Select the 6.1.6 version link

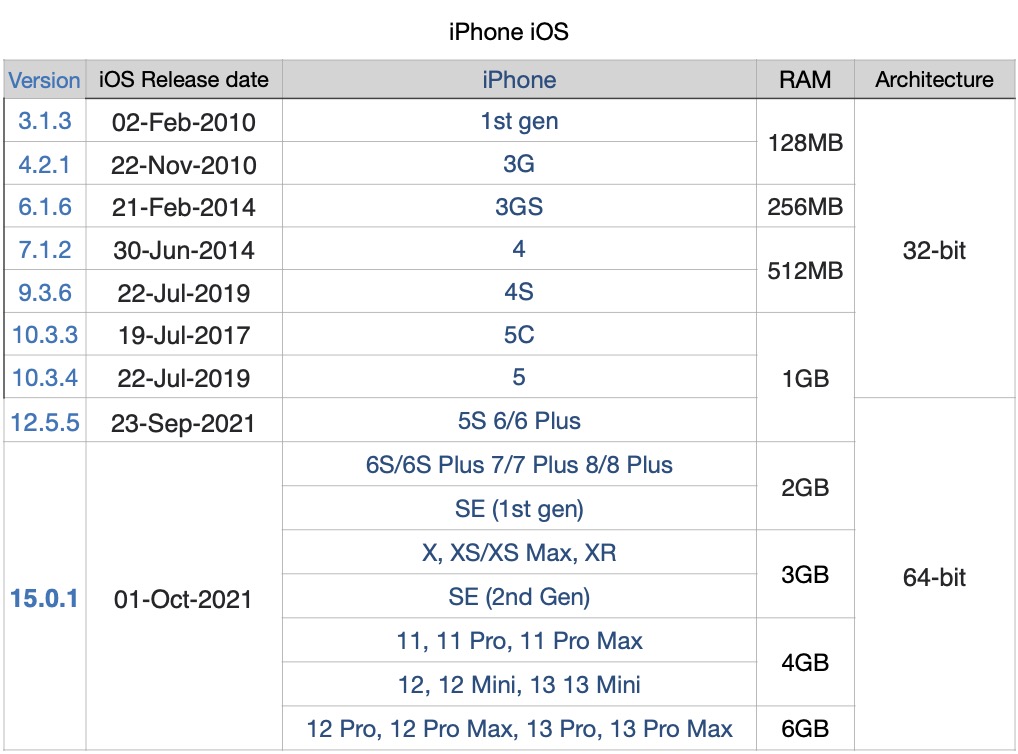coord(45,207)
